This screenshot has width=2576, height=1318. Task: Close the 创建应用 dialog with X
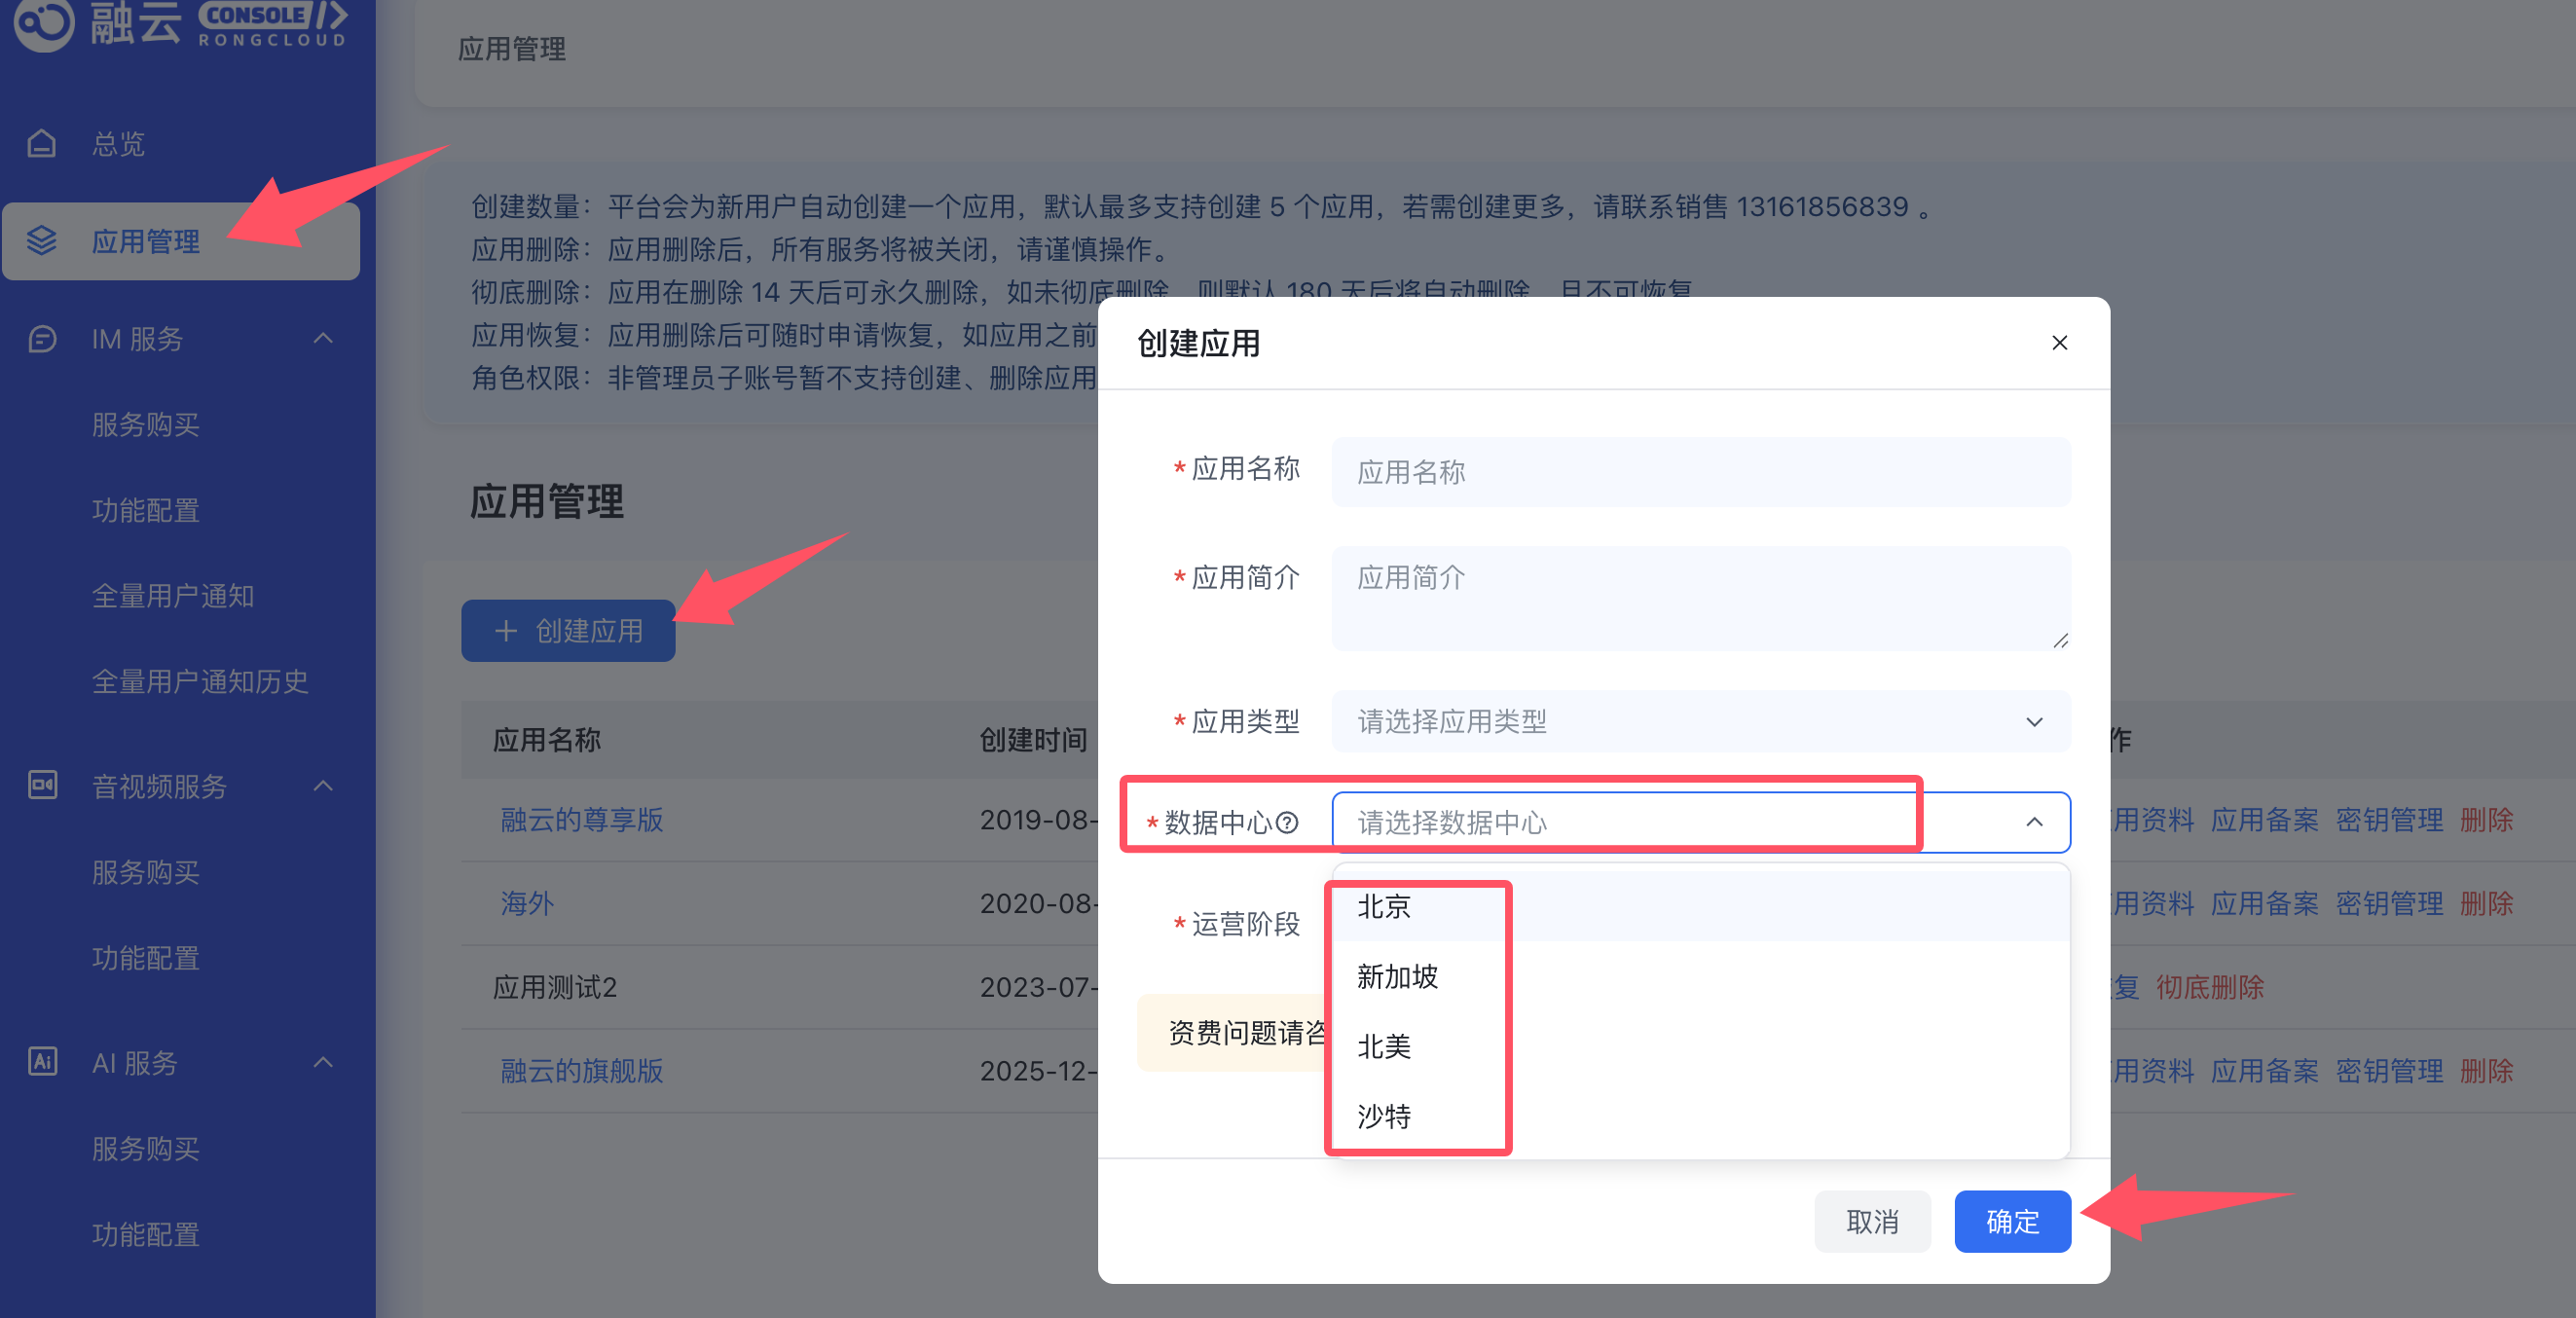point(2059,343)
